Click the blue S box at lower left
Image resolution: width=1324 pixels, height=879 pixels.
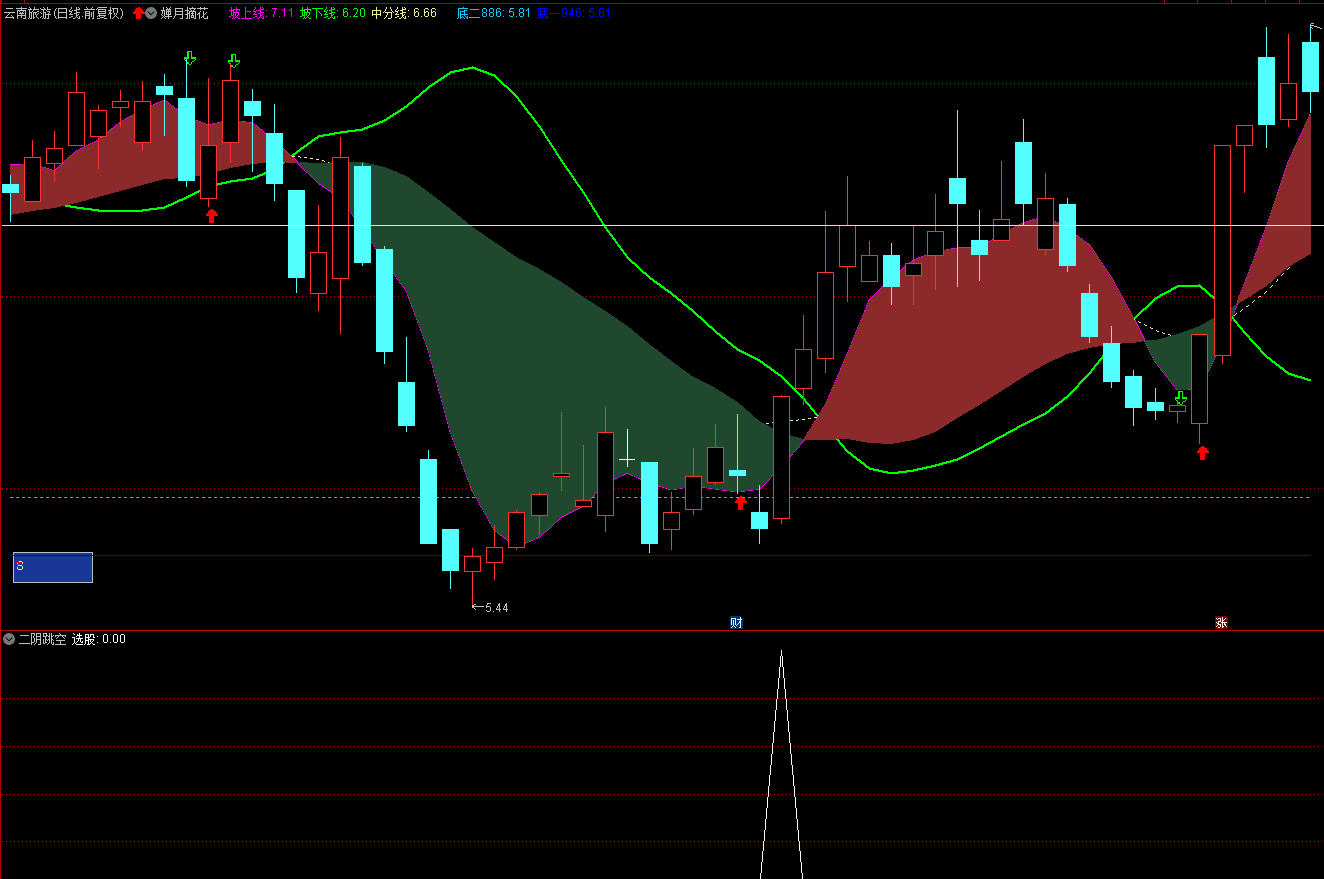coord(53,567)
